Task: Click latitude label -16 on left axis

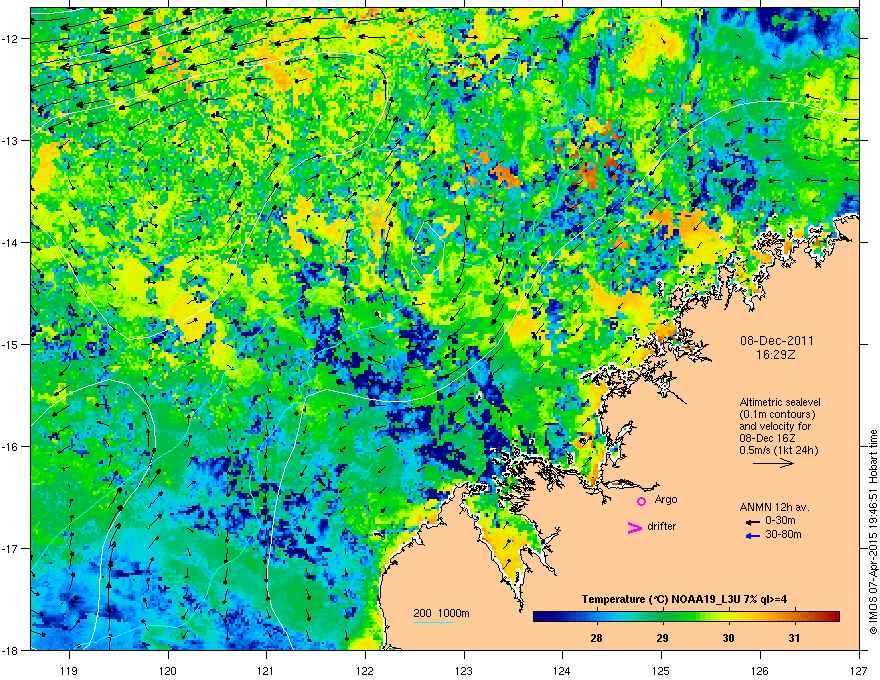Action: point(10,447)
